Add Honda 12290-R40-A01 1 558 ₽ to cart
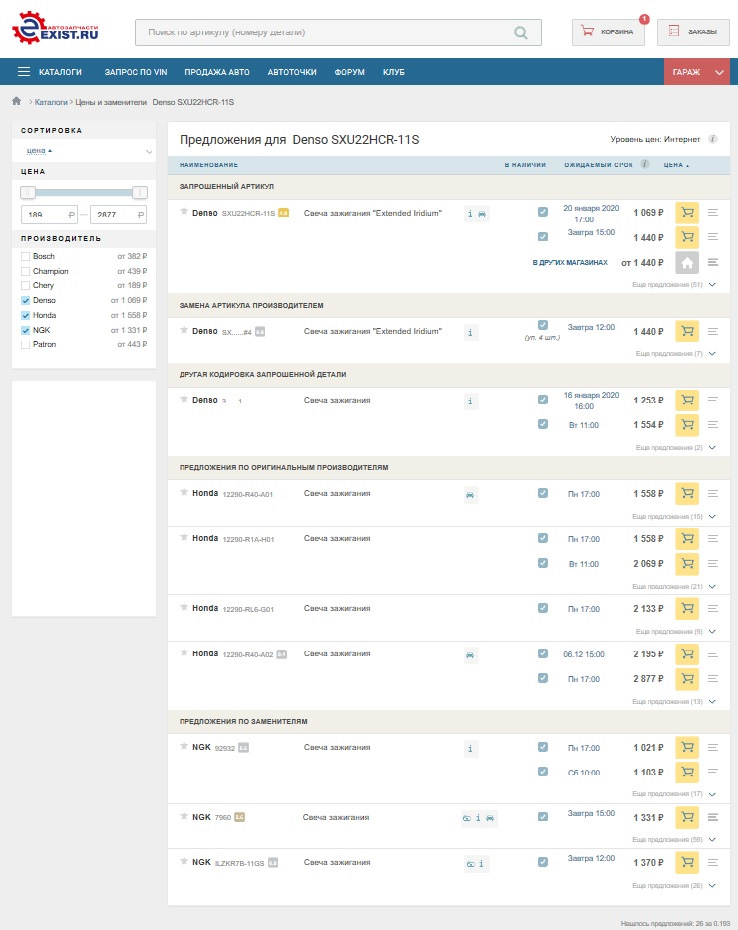Image resolution: width=738 pixels, height=930 pixels. coord(687,493)
